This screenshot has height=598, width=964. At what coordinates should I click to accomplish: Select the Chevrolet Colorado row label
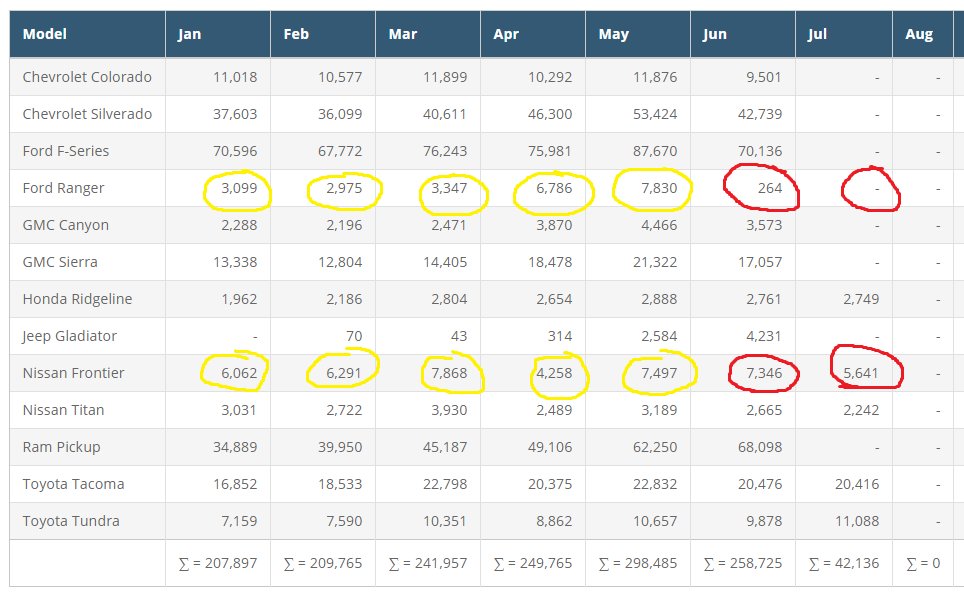click(x=87, y=77)
